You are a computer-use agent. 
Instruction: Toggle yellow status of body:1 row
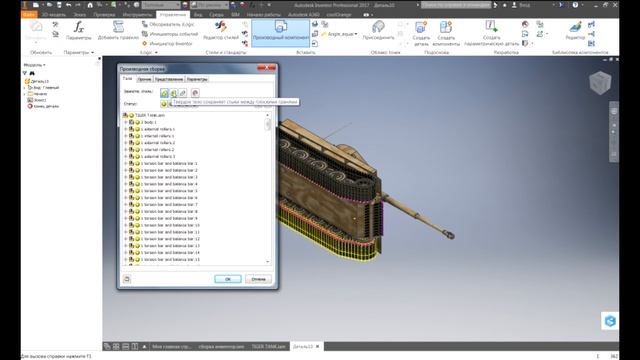click(138, 122)
